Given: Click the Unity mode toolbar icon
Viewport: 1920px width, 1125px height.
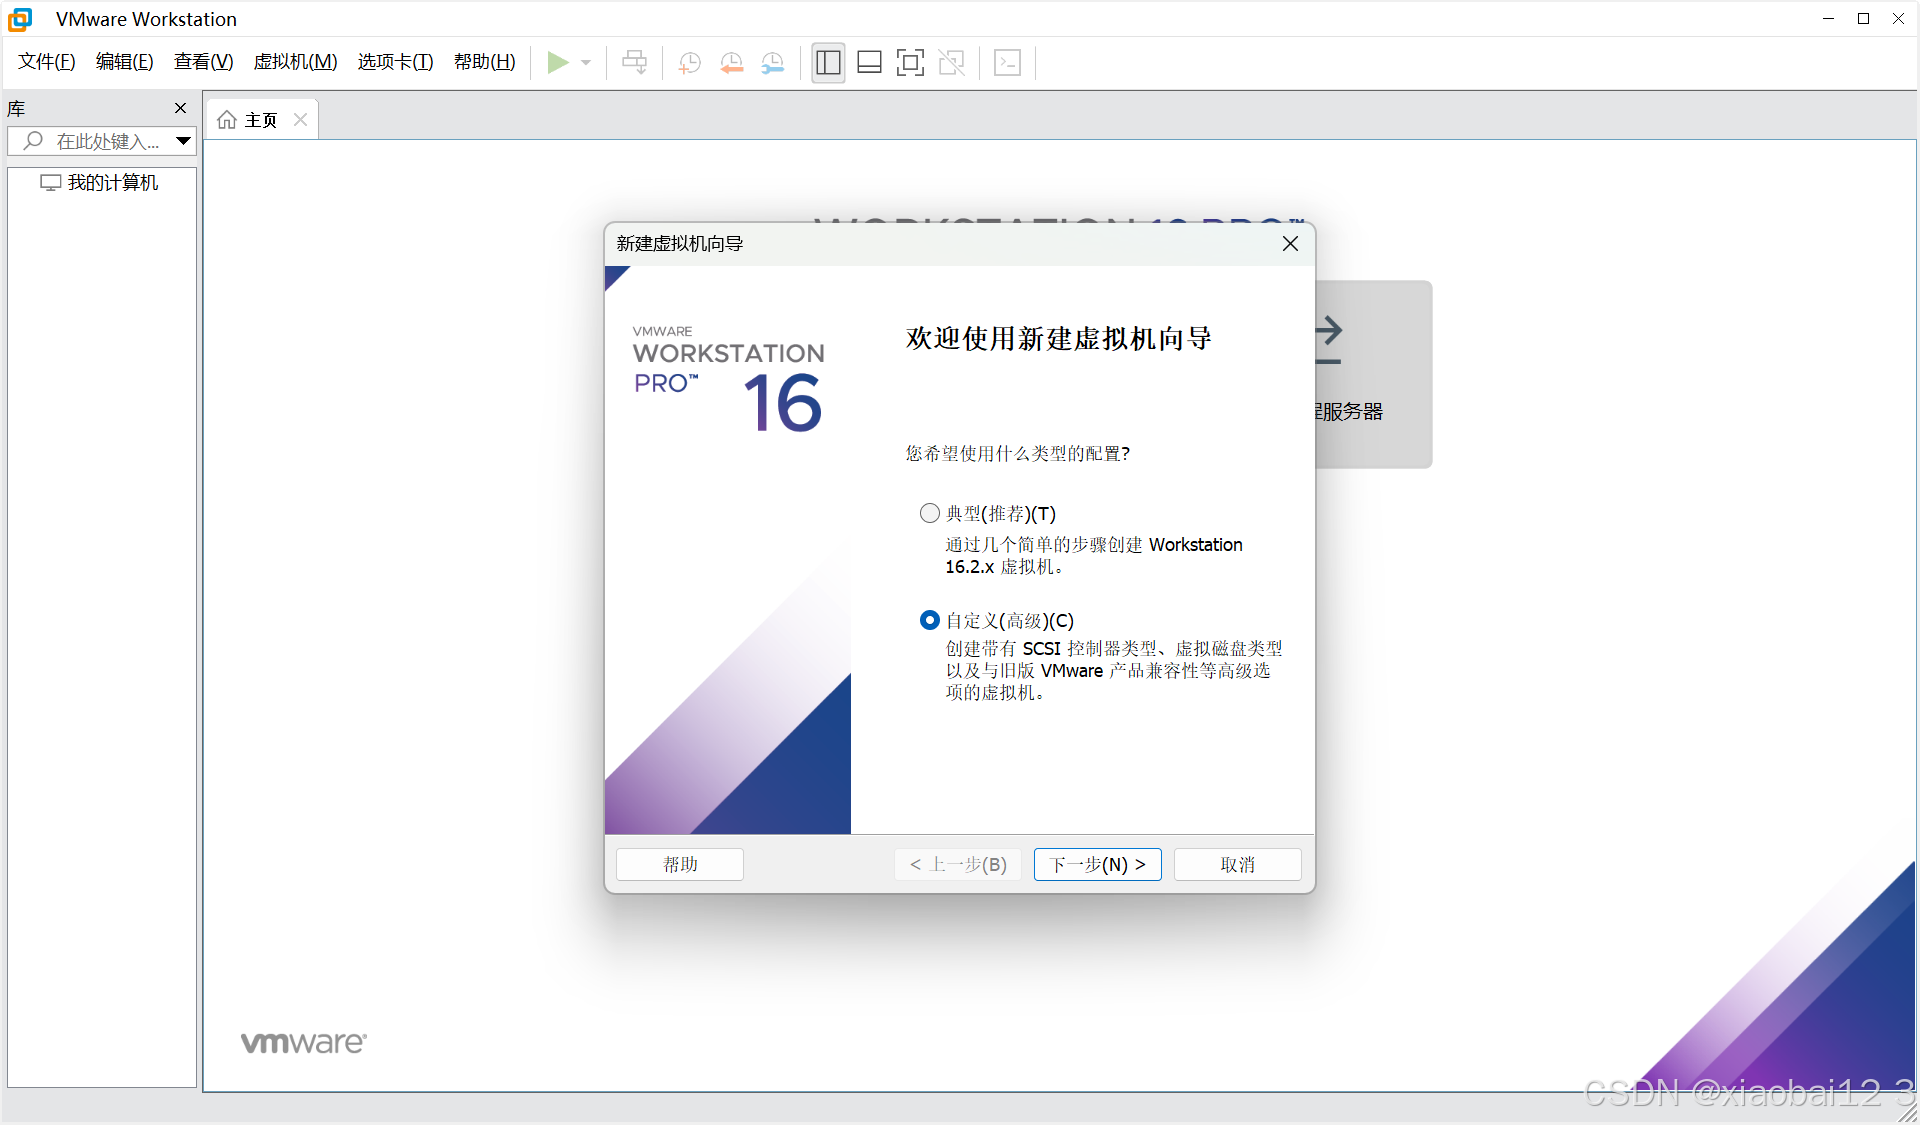Looking at the screenshot, I should point(951,62).
